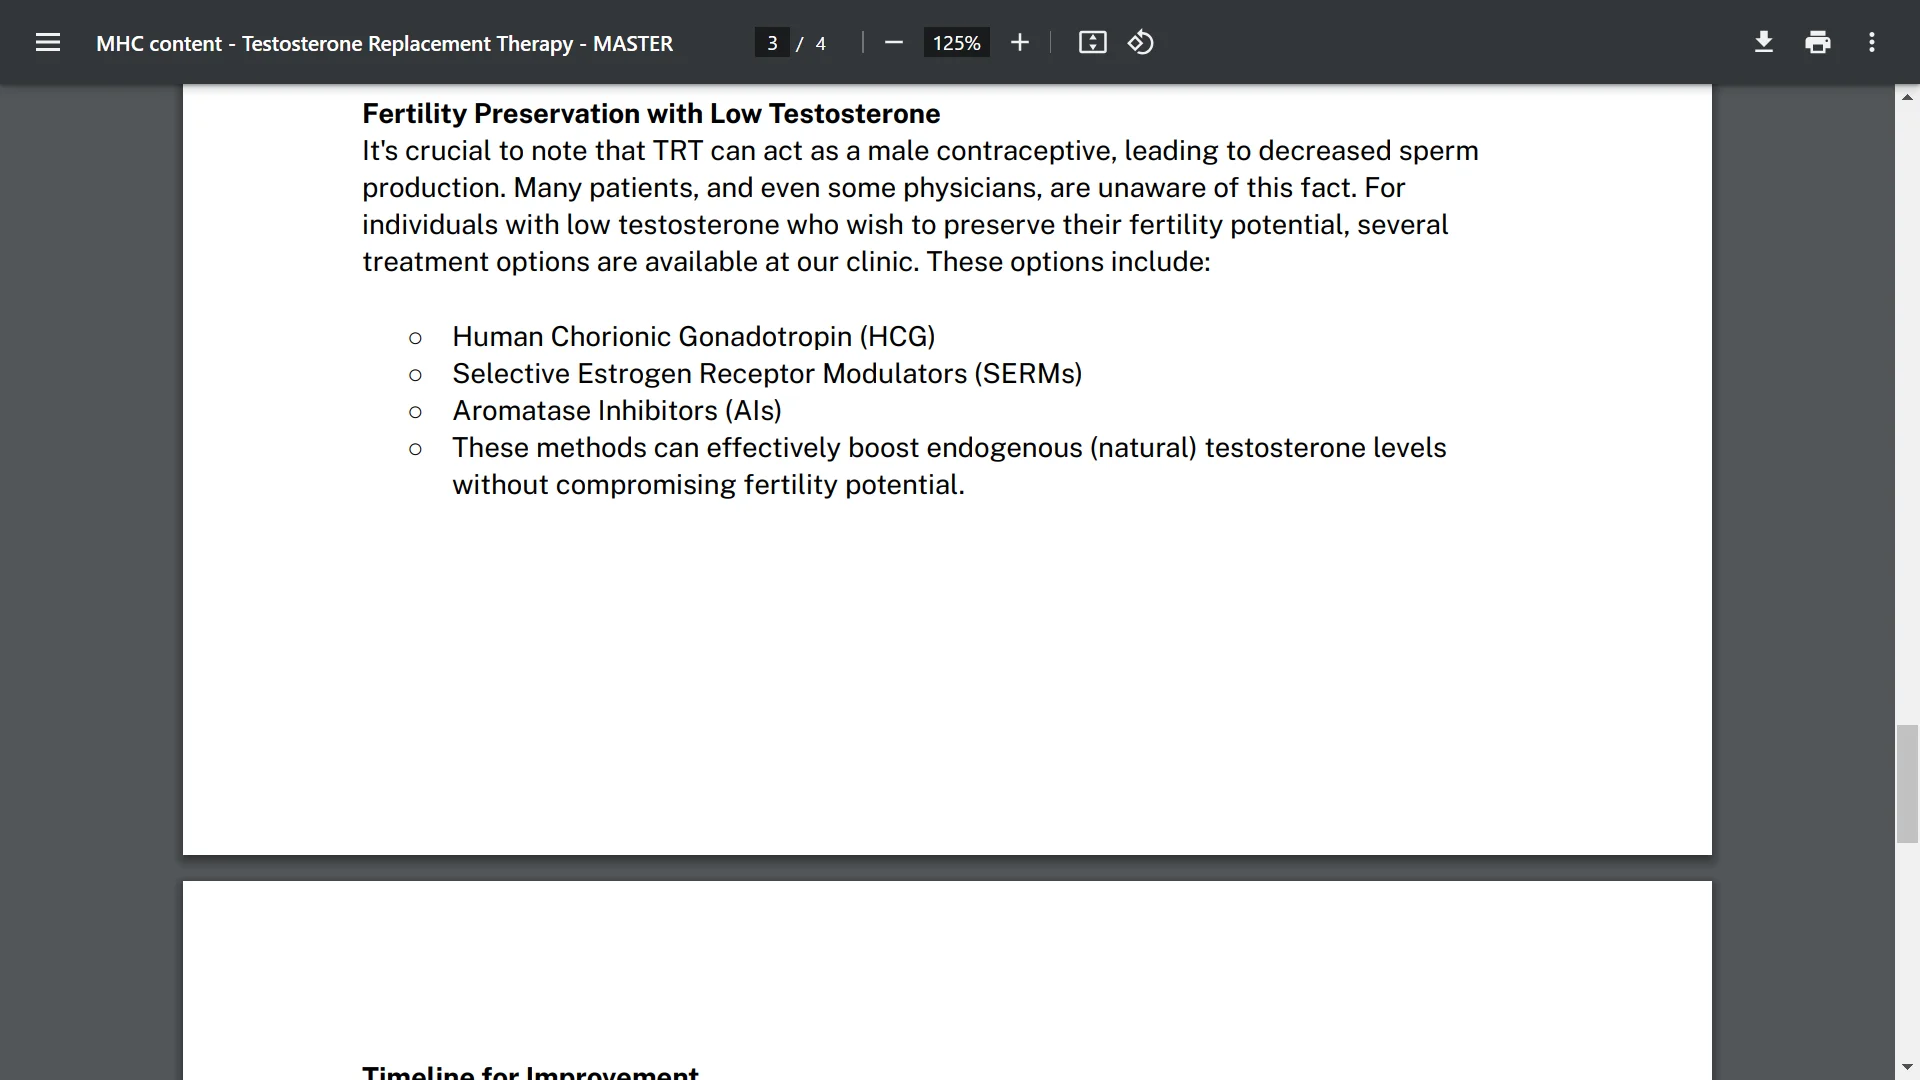Click the vertical scrollbar thumb
This screenshot has width=1920, height=1080.
point(1907,784)
